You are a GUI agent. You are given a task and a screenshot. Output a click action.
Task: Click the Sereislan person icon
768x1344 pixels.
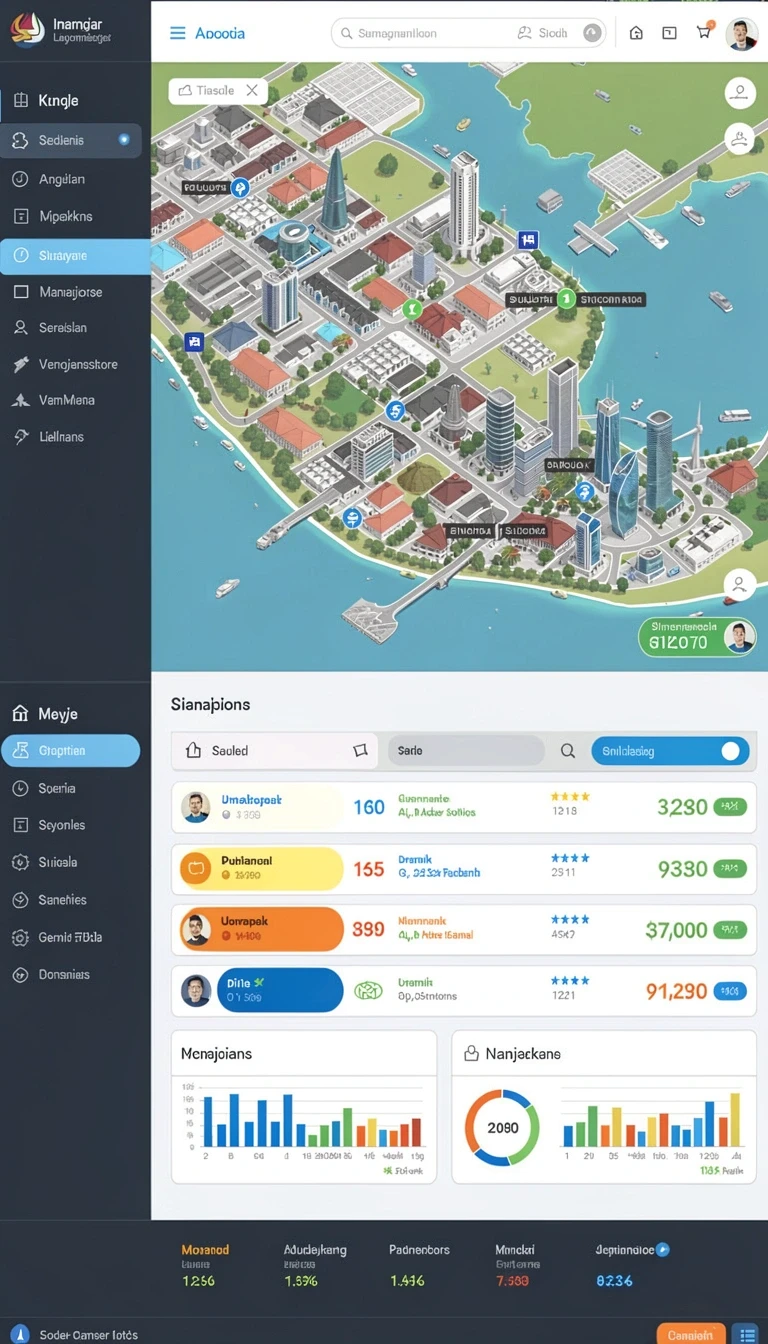pyautogui.click(x=20, y=327)
